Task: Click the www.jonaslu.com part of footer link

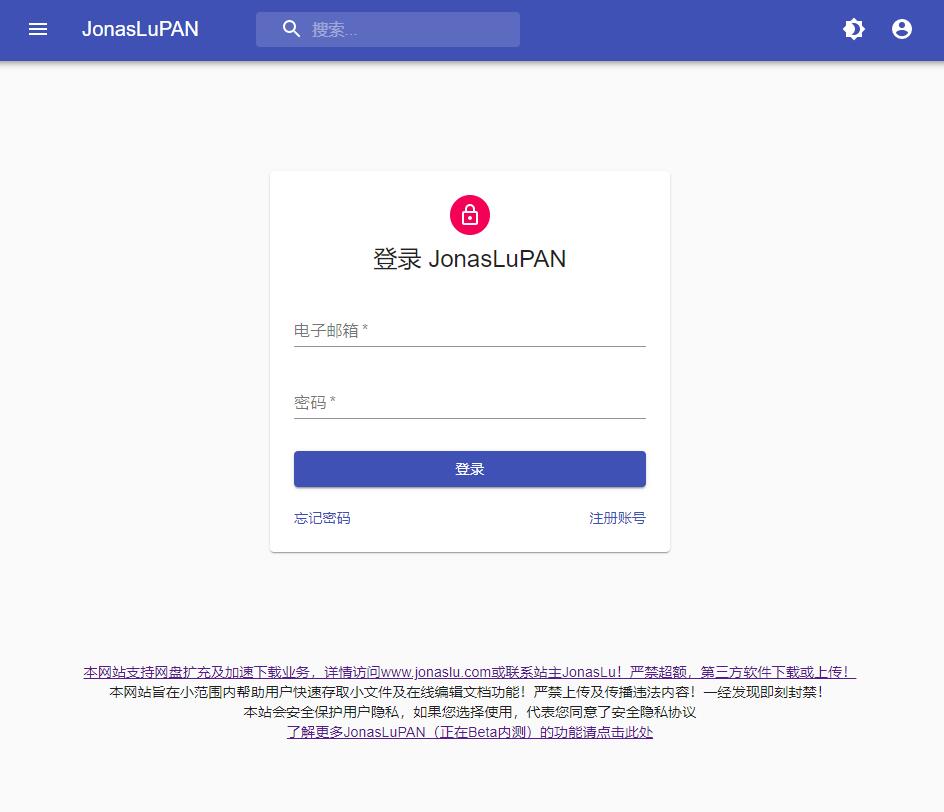Action: tap(436, 672)
